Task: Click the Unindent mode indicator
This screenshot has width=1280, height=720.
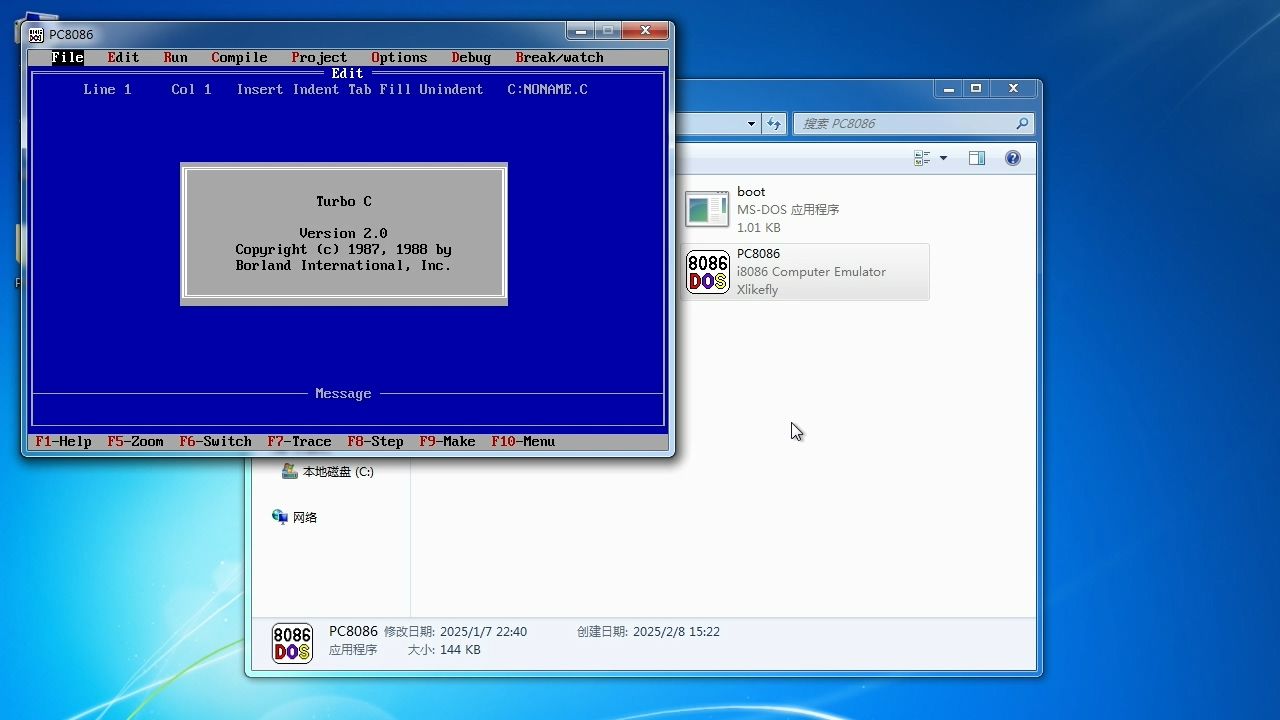Action: [x=452, y=90]
